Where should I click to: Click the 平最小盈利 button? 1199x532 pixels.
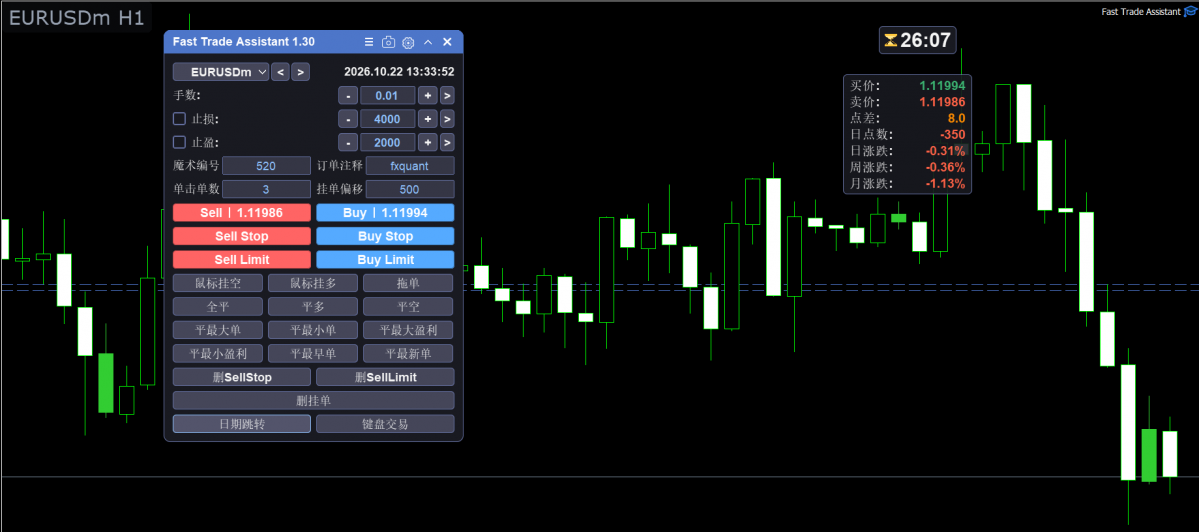pyautogui.click(x=218, y=353)
